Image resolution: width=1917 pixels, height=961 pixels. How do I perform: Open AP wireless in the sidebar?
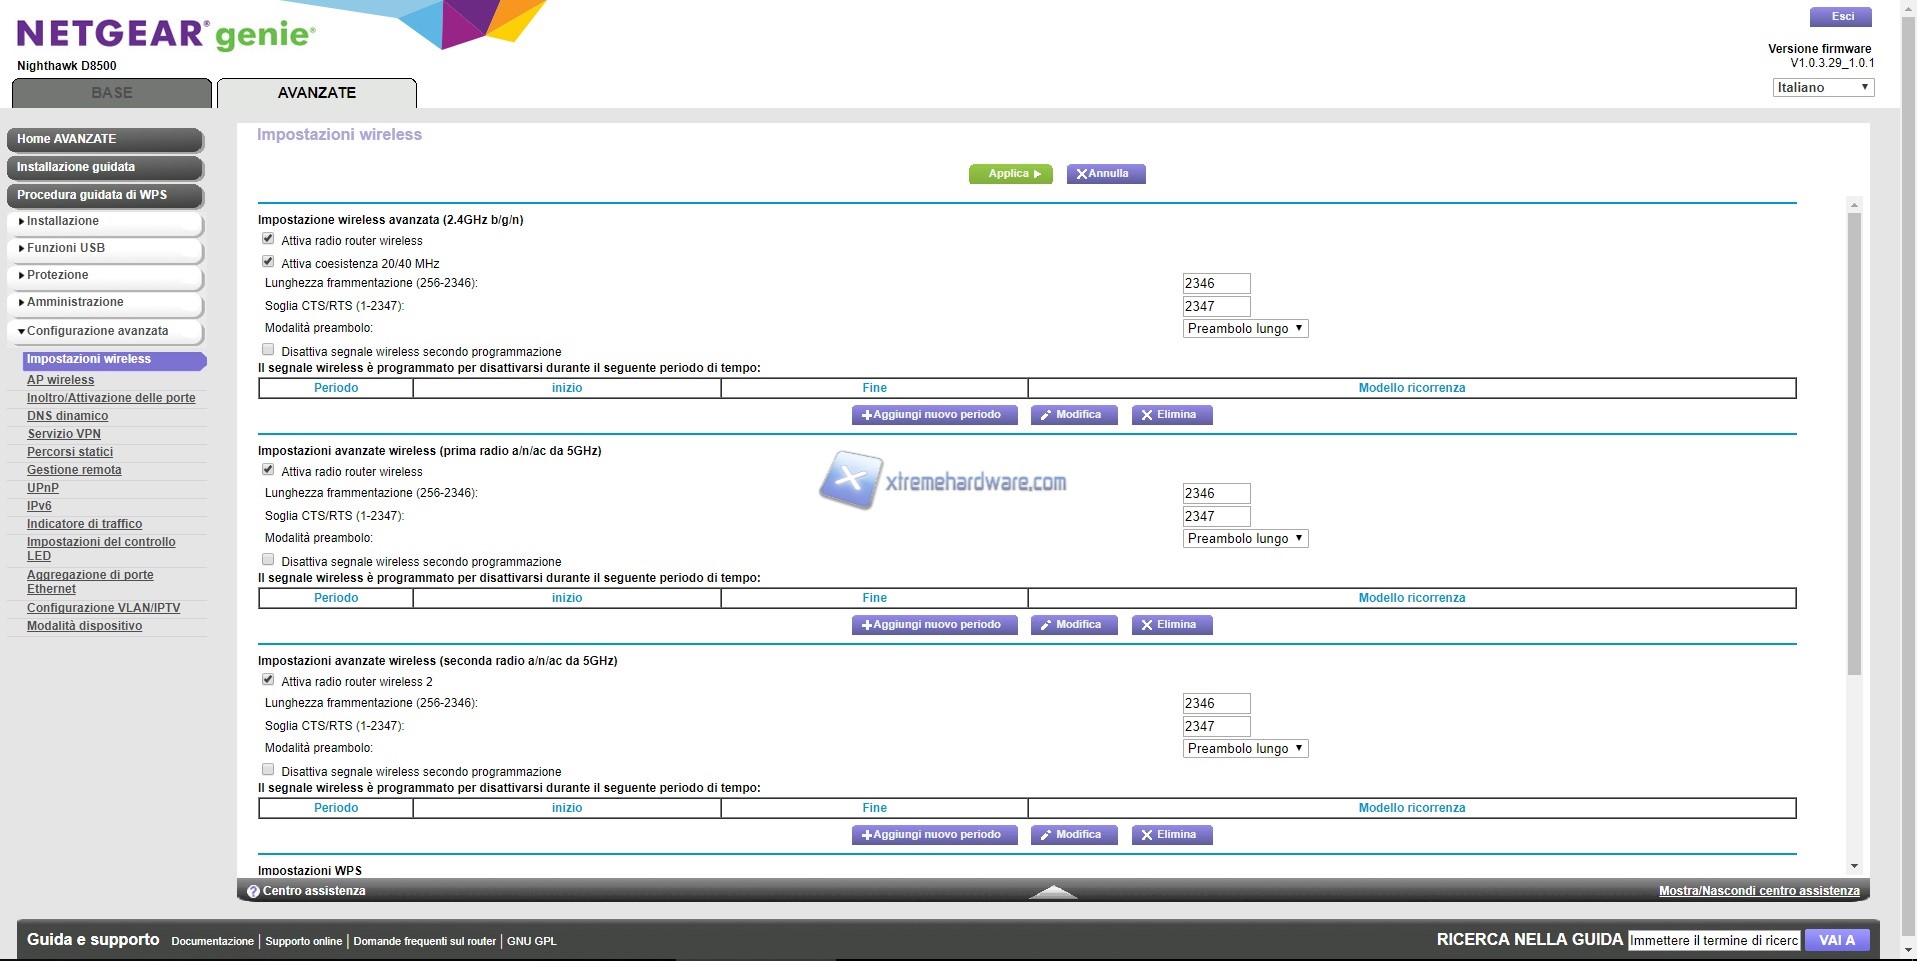coord(60,380)
